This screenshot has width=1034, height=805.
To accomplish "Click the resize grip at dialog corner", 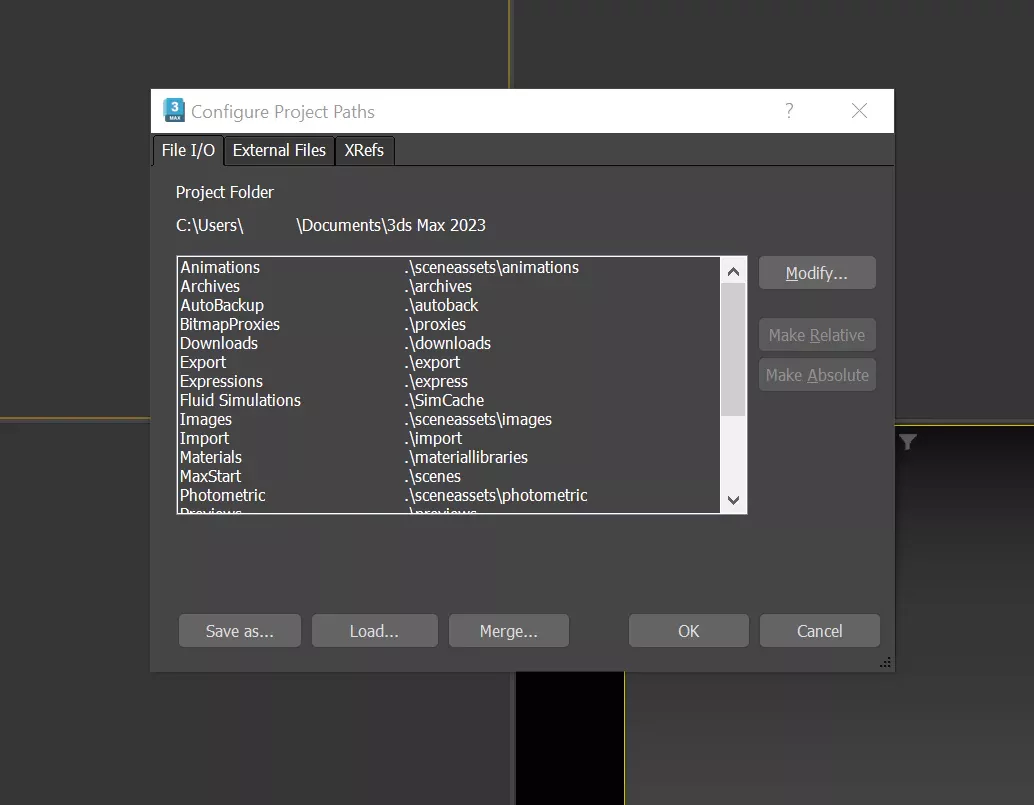I will click(884, 661).
